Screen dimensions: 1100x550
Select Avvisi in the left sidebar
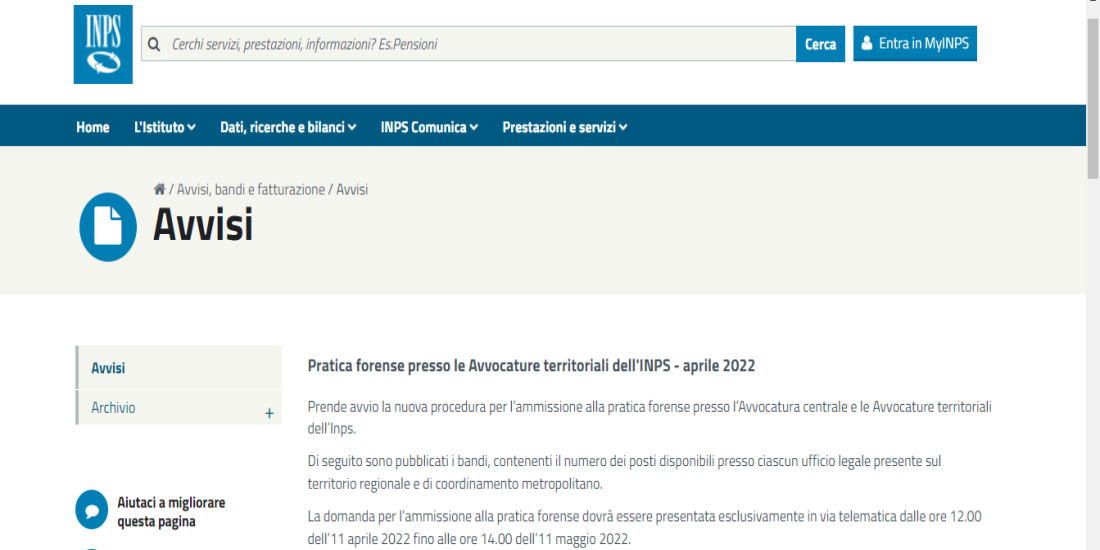tap(178, 368)
